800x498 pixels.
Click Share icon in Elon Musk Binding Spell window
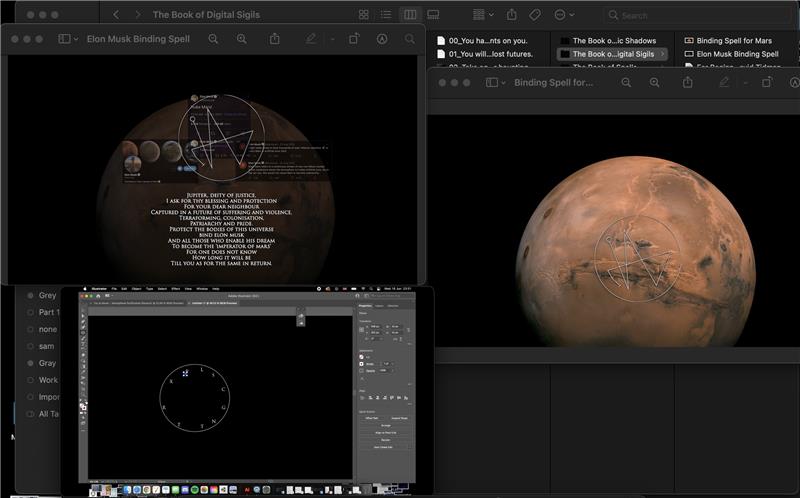275,39
